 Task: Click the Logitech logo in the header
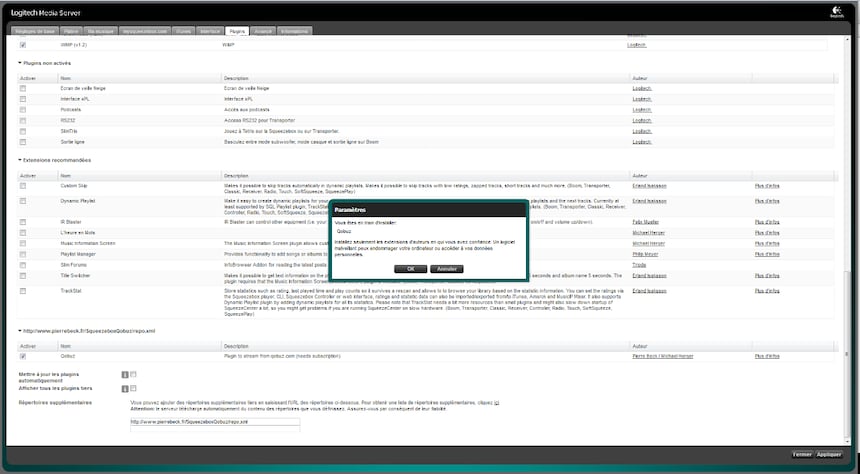pyautogui.click(x=836, y=12)
